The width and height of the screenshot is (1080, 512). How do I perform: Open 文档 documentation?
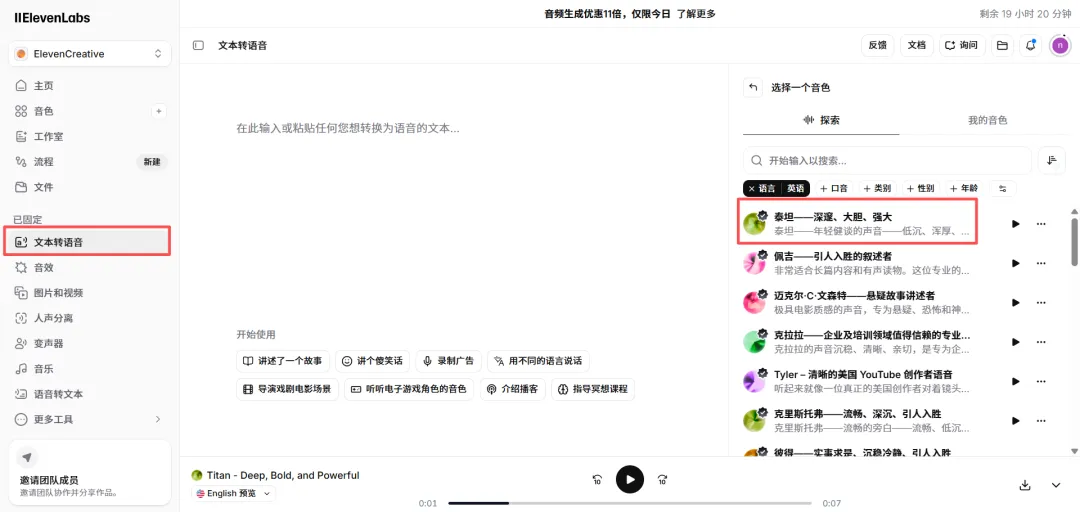tap(917, 45)
